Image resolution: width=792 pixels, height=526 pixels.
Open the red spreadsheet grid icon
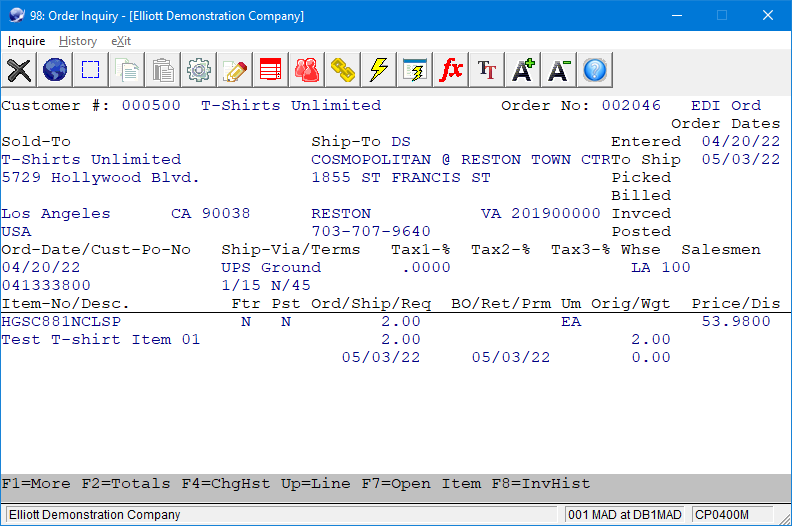pos(271,70)
